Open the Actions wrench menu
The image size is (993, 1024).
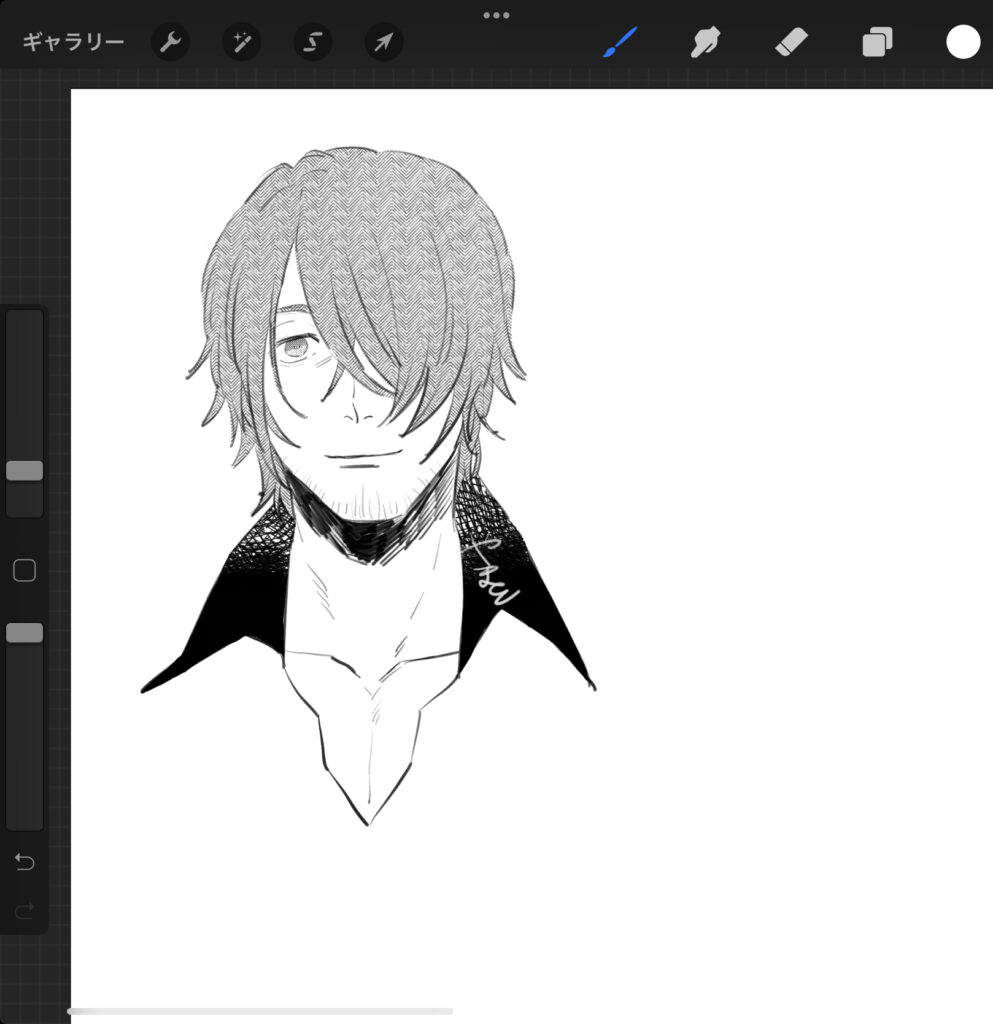click(x=170, y=43)
